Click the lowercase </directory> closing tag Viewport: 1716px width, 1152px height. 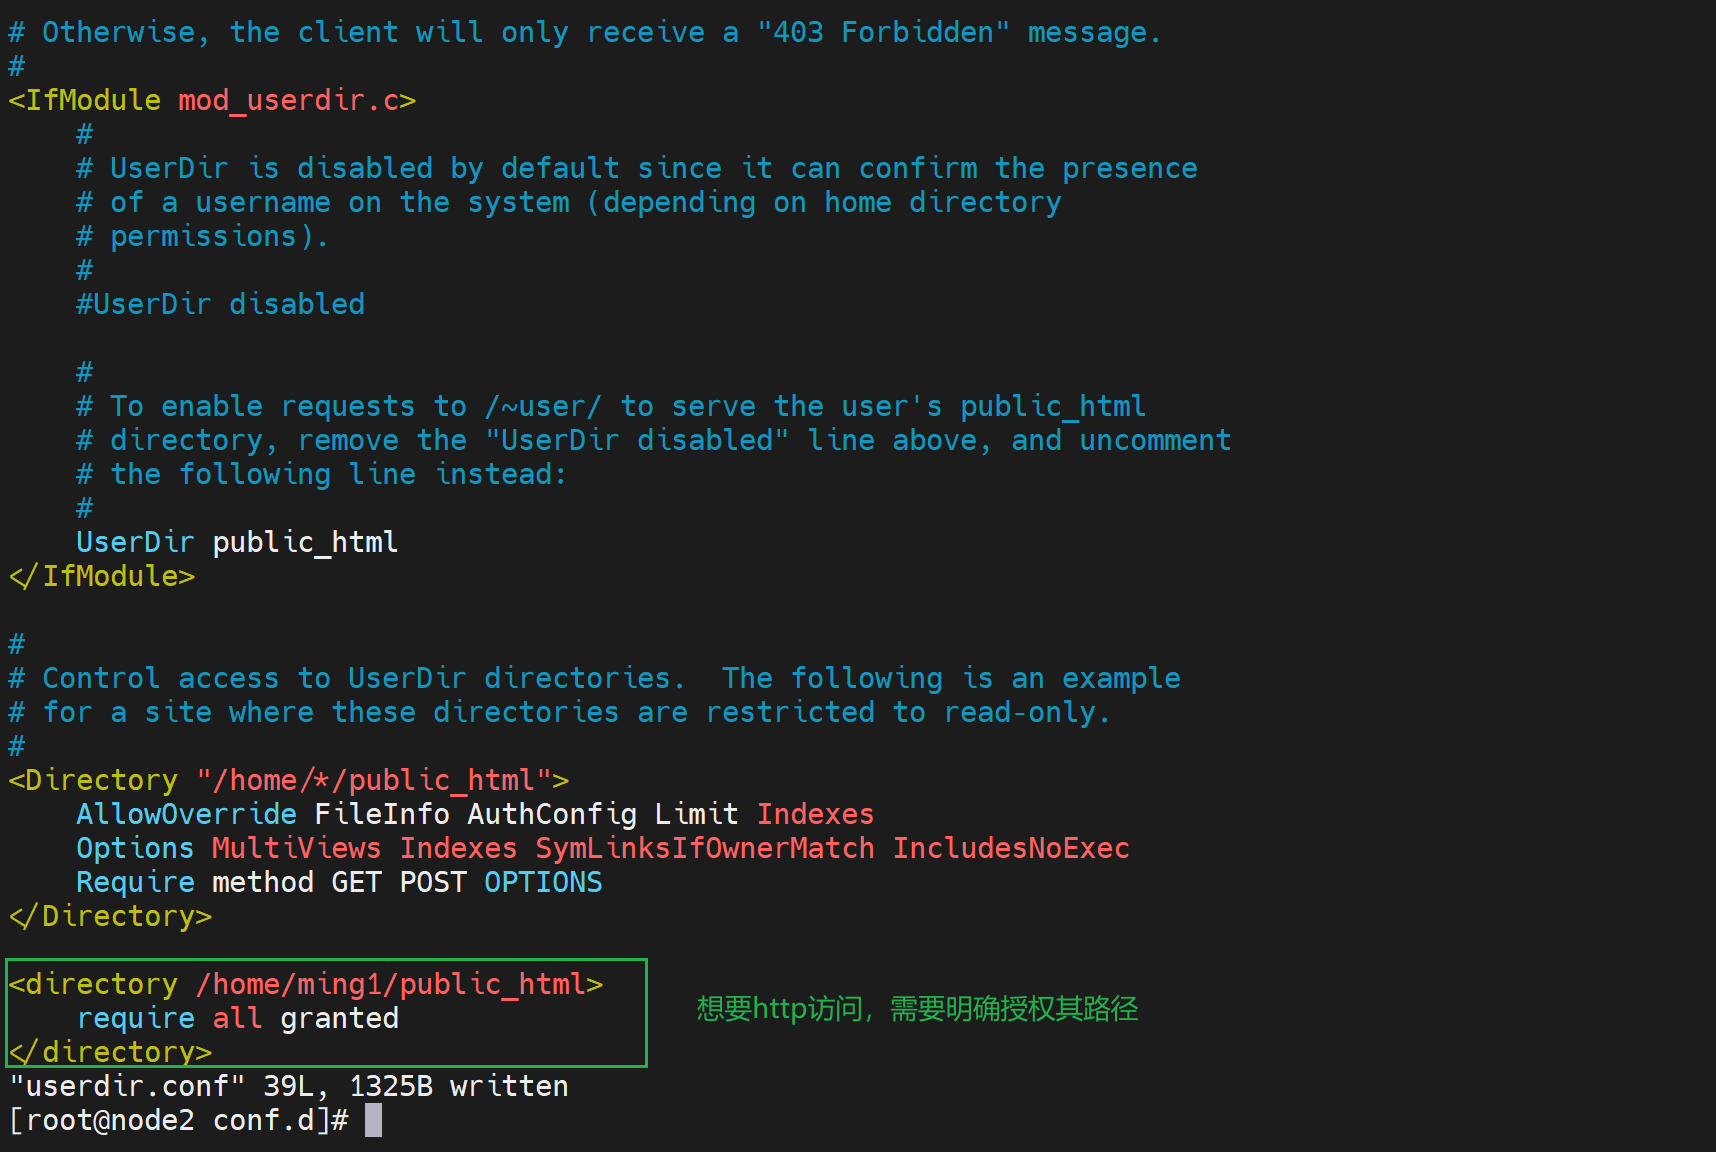(x=111, y=1052)
